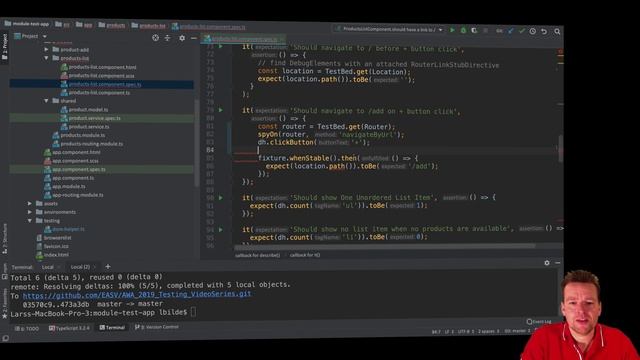Screen dimensions: 640x360
Task: Click 'callback for describe()' breadcrumb
Action: tap(258, 255)
